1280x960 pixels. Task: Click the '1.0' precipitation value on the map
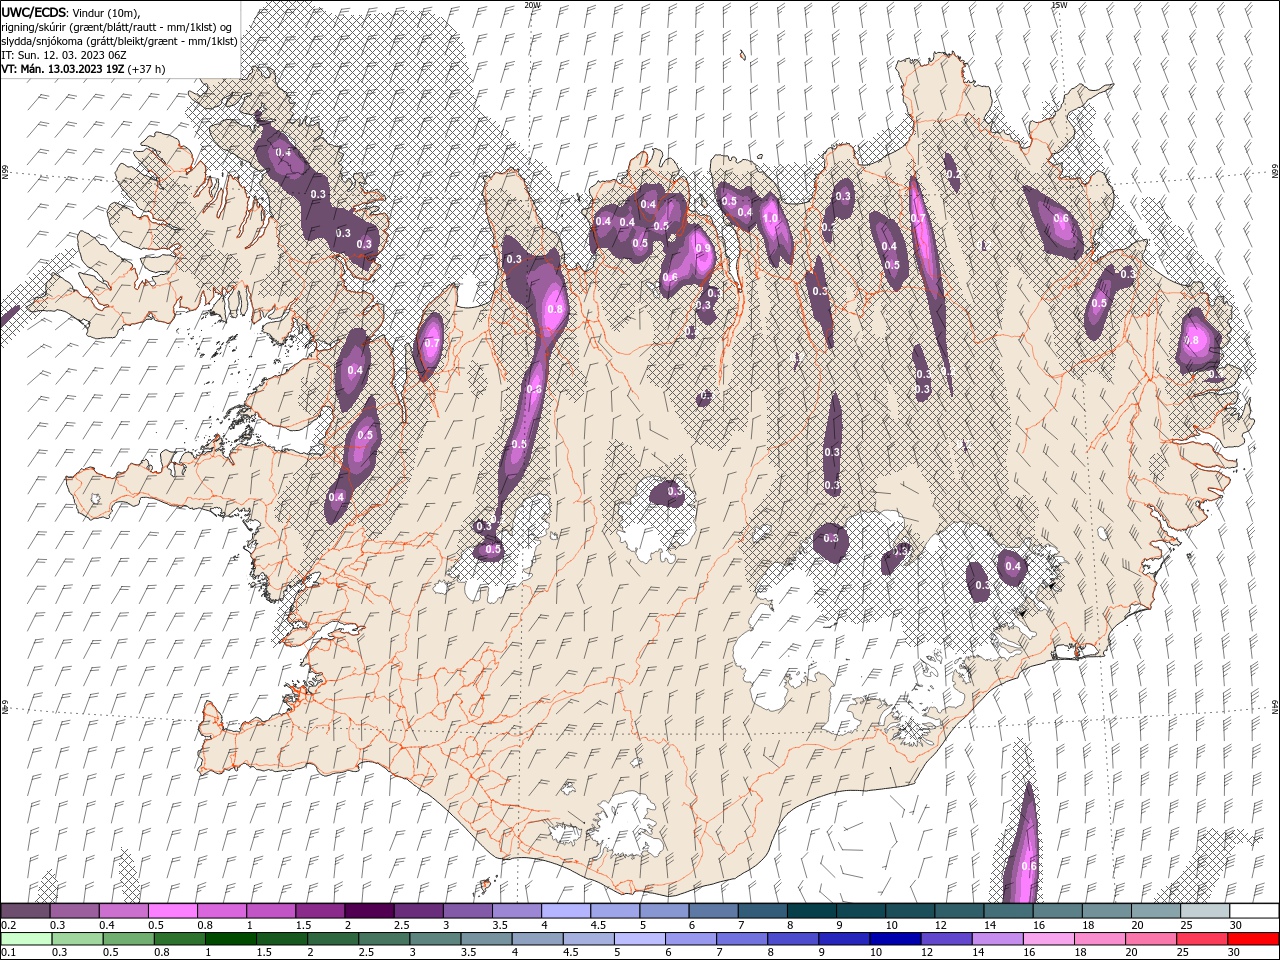point(770,218)
